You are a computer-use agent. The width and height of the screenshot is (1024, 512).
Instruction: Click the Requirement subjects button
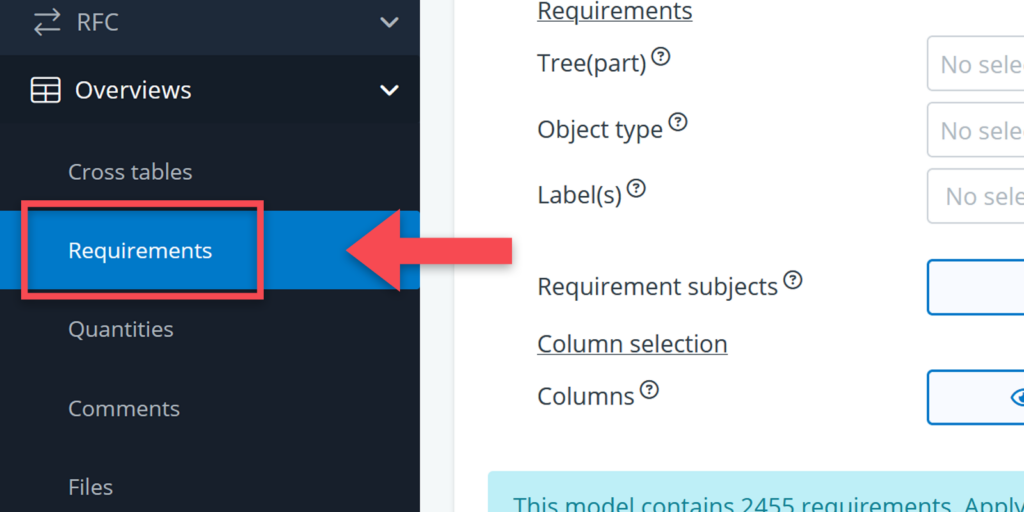(x=976, y=287)
